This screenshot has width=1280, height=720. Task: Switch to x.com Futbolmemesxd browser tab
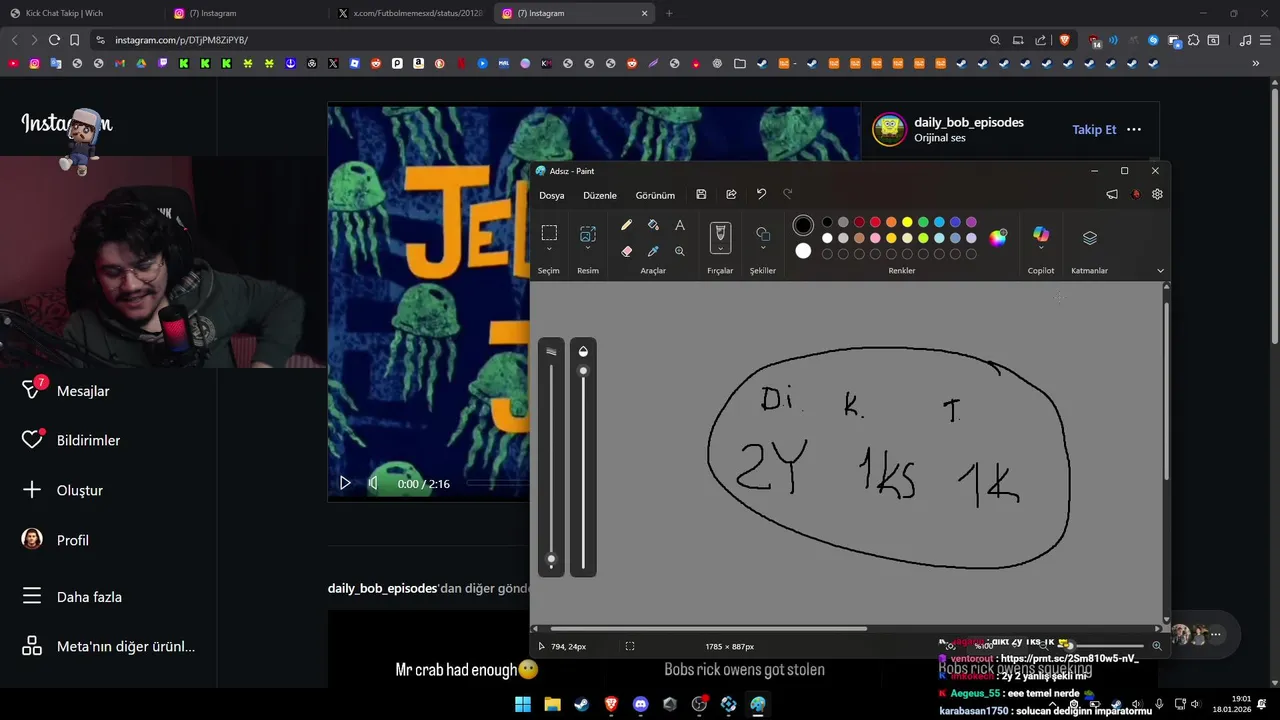click(x=410, y=13)
